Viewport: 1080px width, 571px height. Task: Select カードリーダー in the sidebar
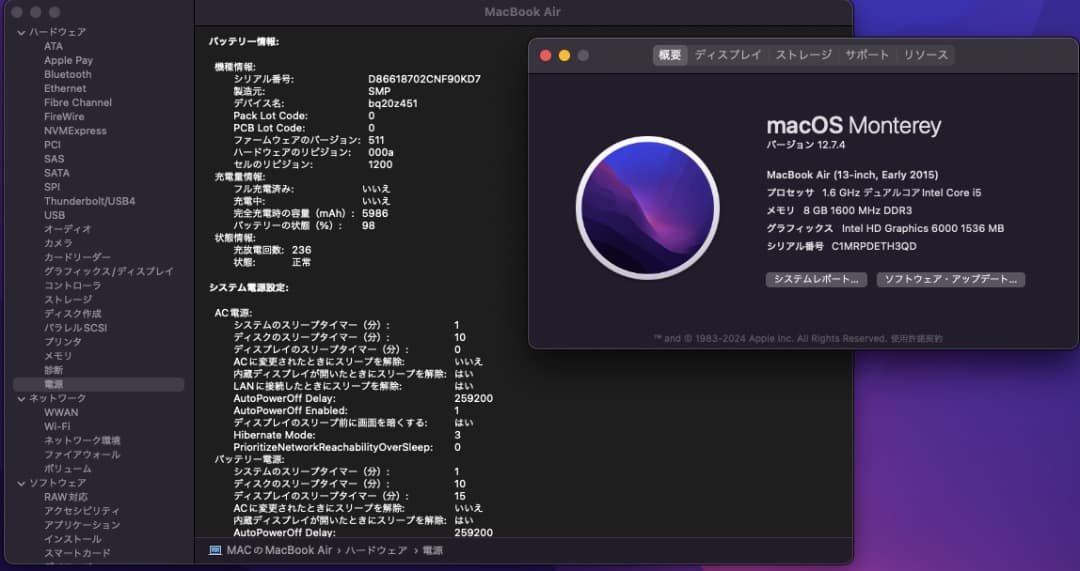tap(77, 258)
